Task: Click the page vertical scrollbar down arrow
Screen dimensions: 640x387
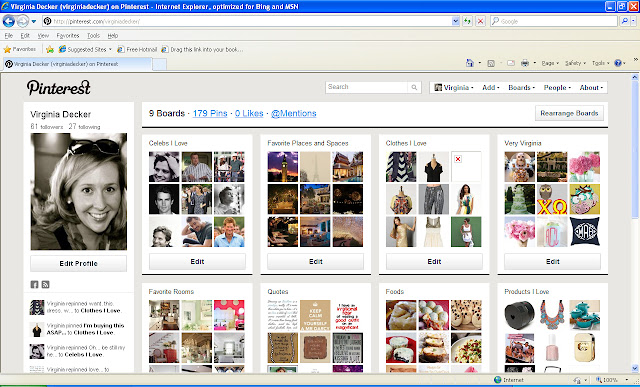Action: pyautogui.click(x=635, y=368)
